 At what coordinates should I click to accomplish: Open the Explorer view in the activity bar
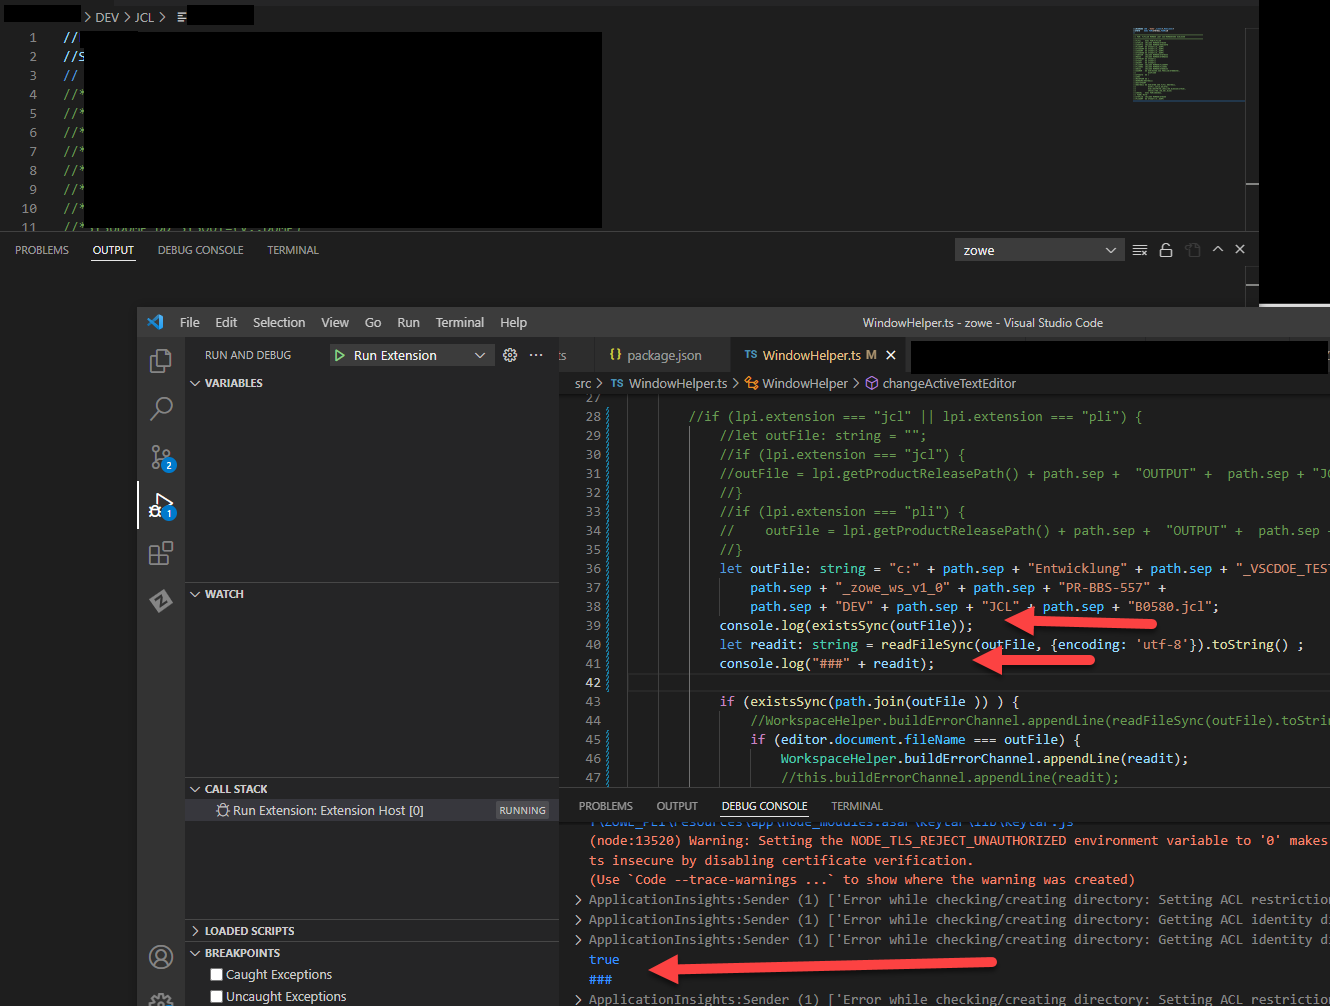[160, 360]
